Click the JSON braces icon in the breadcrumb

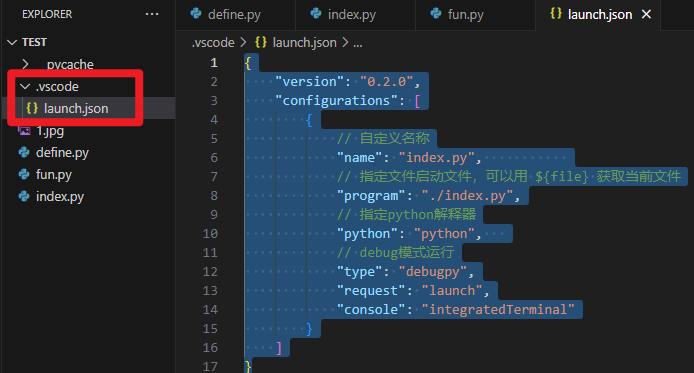[261, 42]
